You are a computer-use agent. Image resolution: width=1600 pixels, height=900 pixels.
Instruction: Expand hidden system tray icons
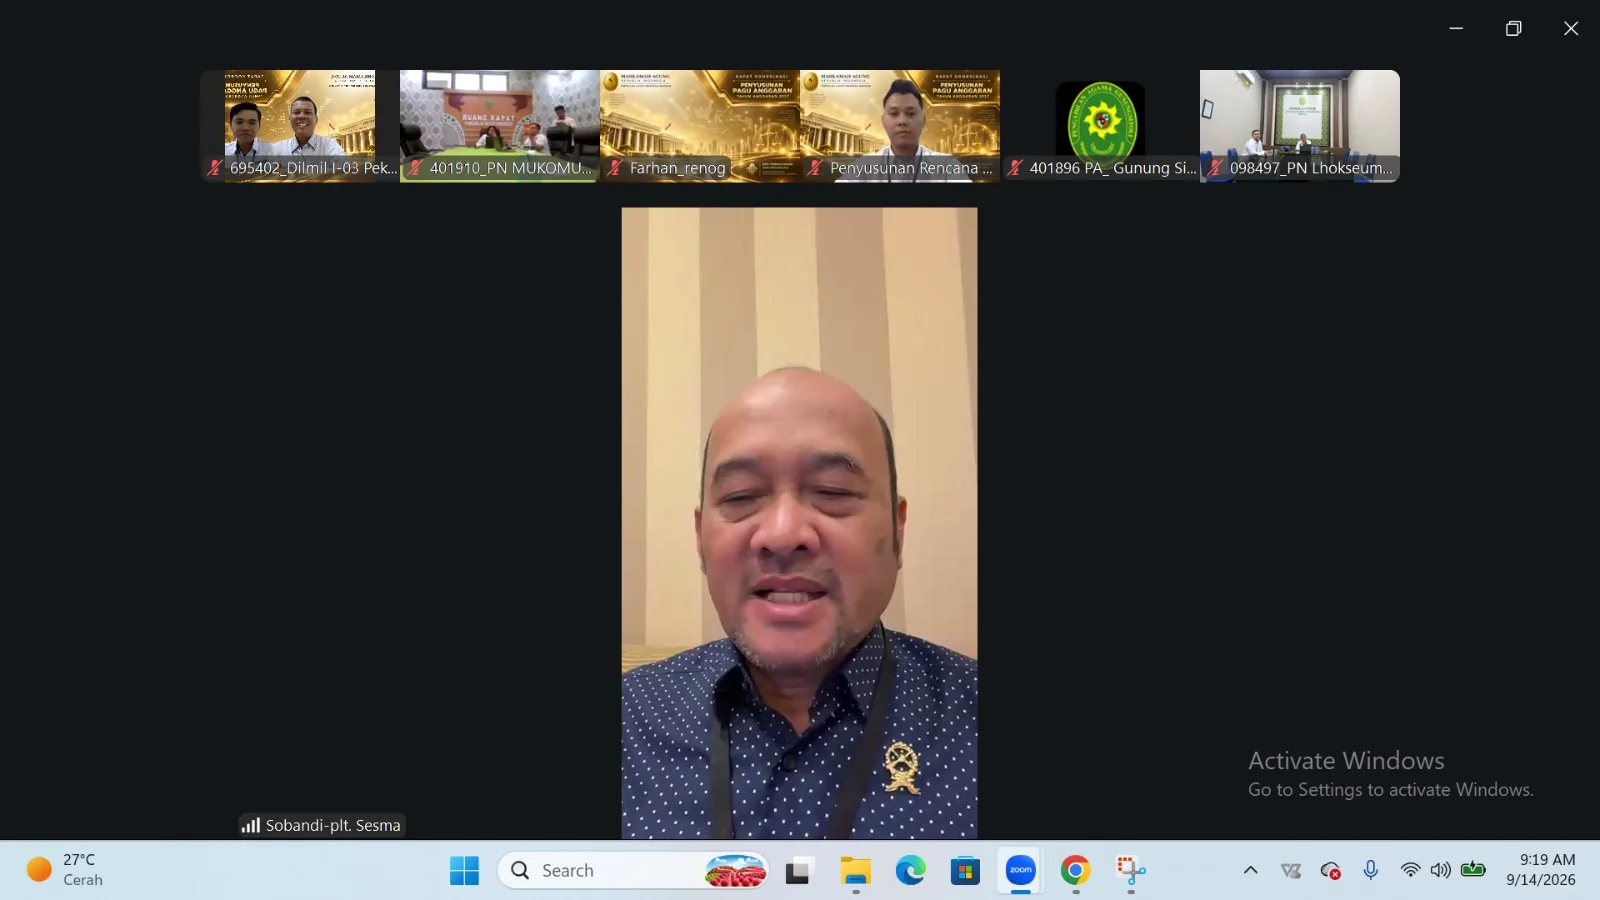1250,870
